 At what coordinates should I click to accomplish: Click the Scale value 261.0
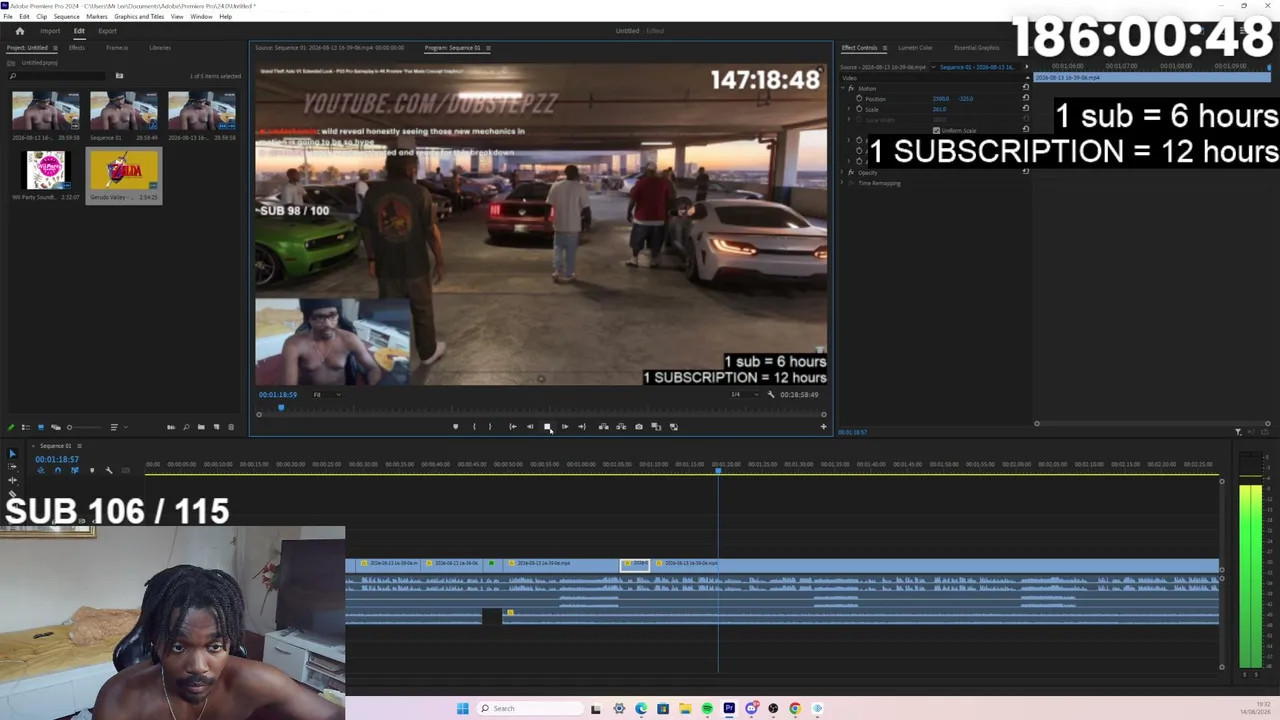click(939, 110)
